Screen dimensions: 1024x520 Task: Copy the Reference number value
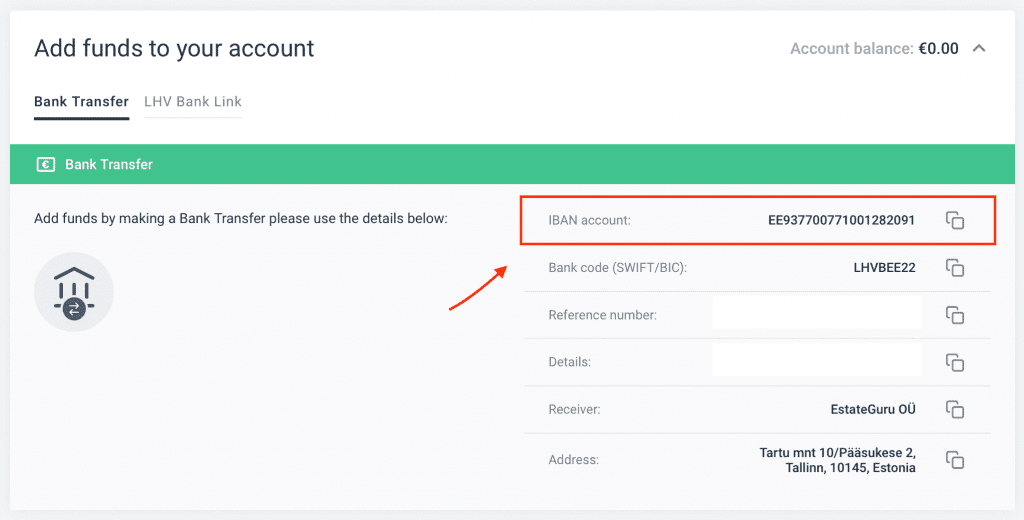point(955,315)
